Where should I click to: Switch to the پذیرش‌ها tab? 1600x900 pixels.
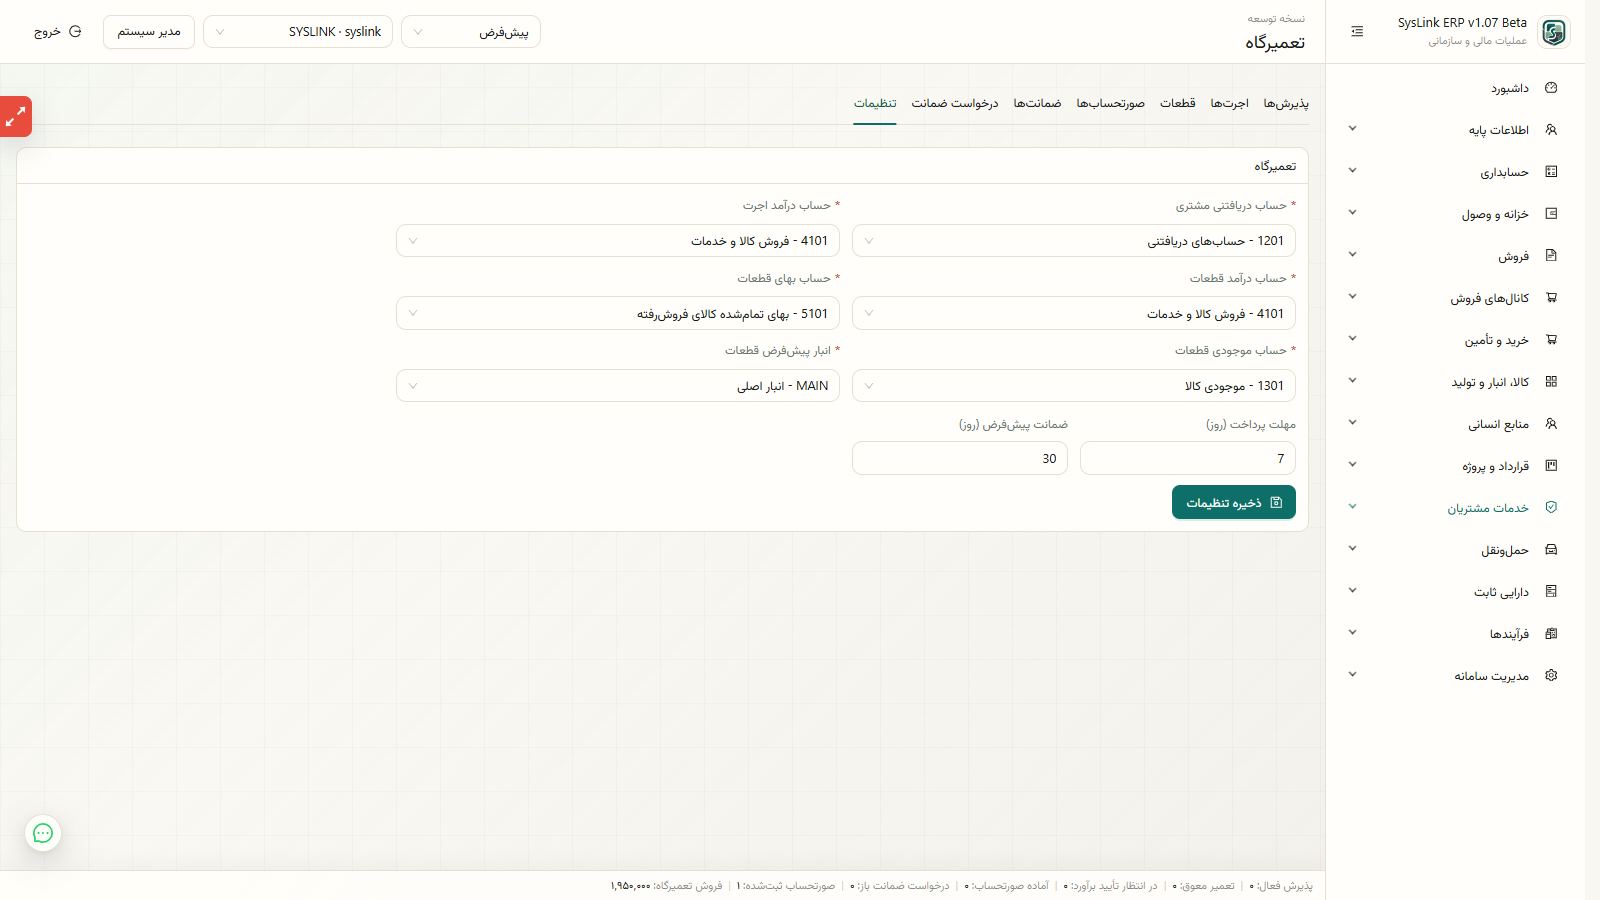click(1286, 103)
